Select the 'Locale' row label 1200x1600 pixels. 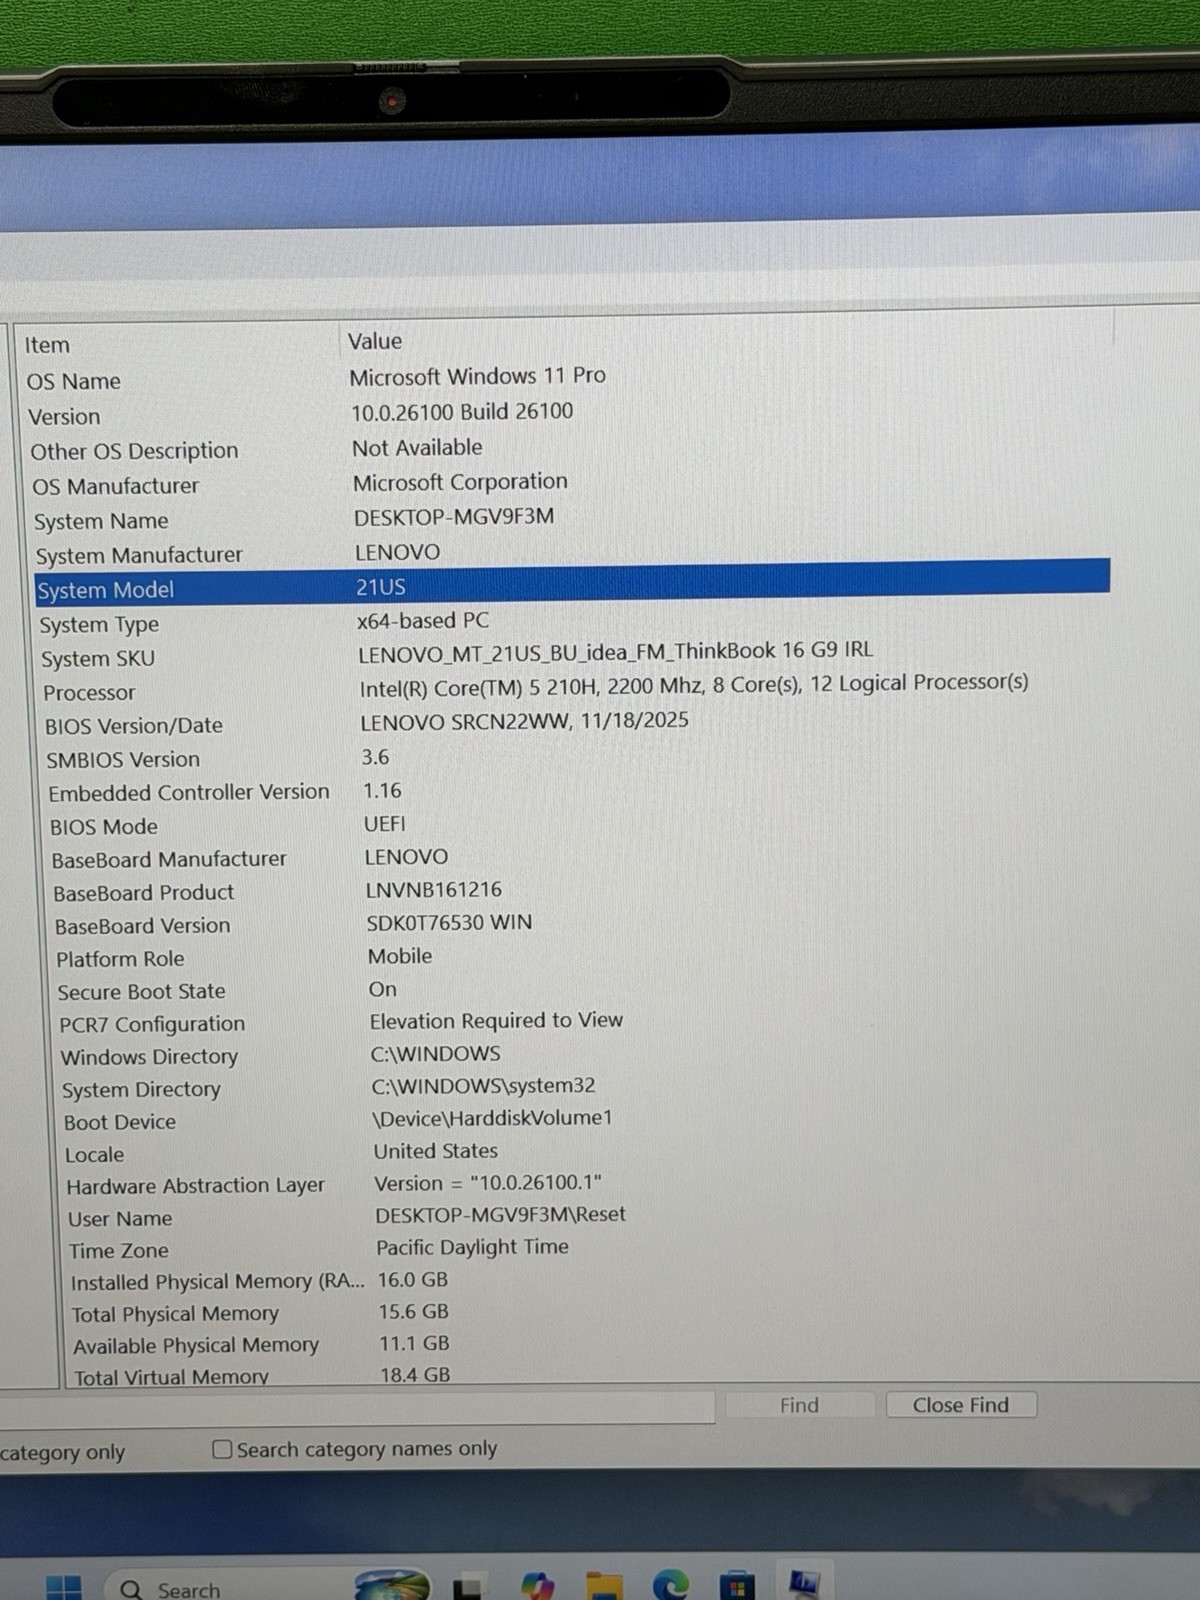coord(95,1155)
